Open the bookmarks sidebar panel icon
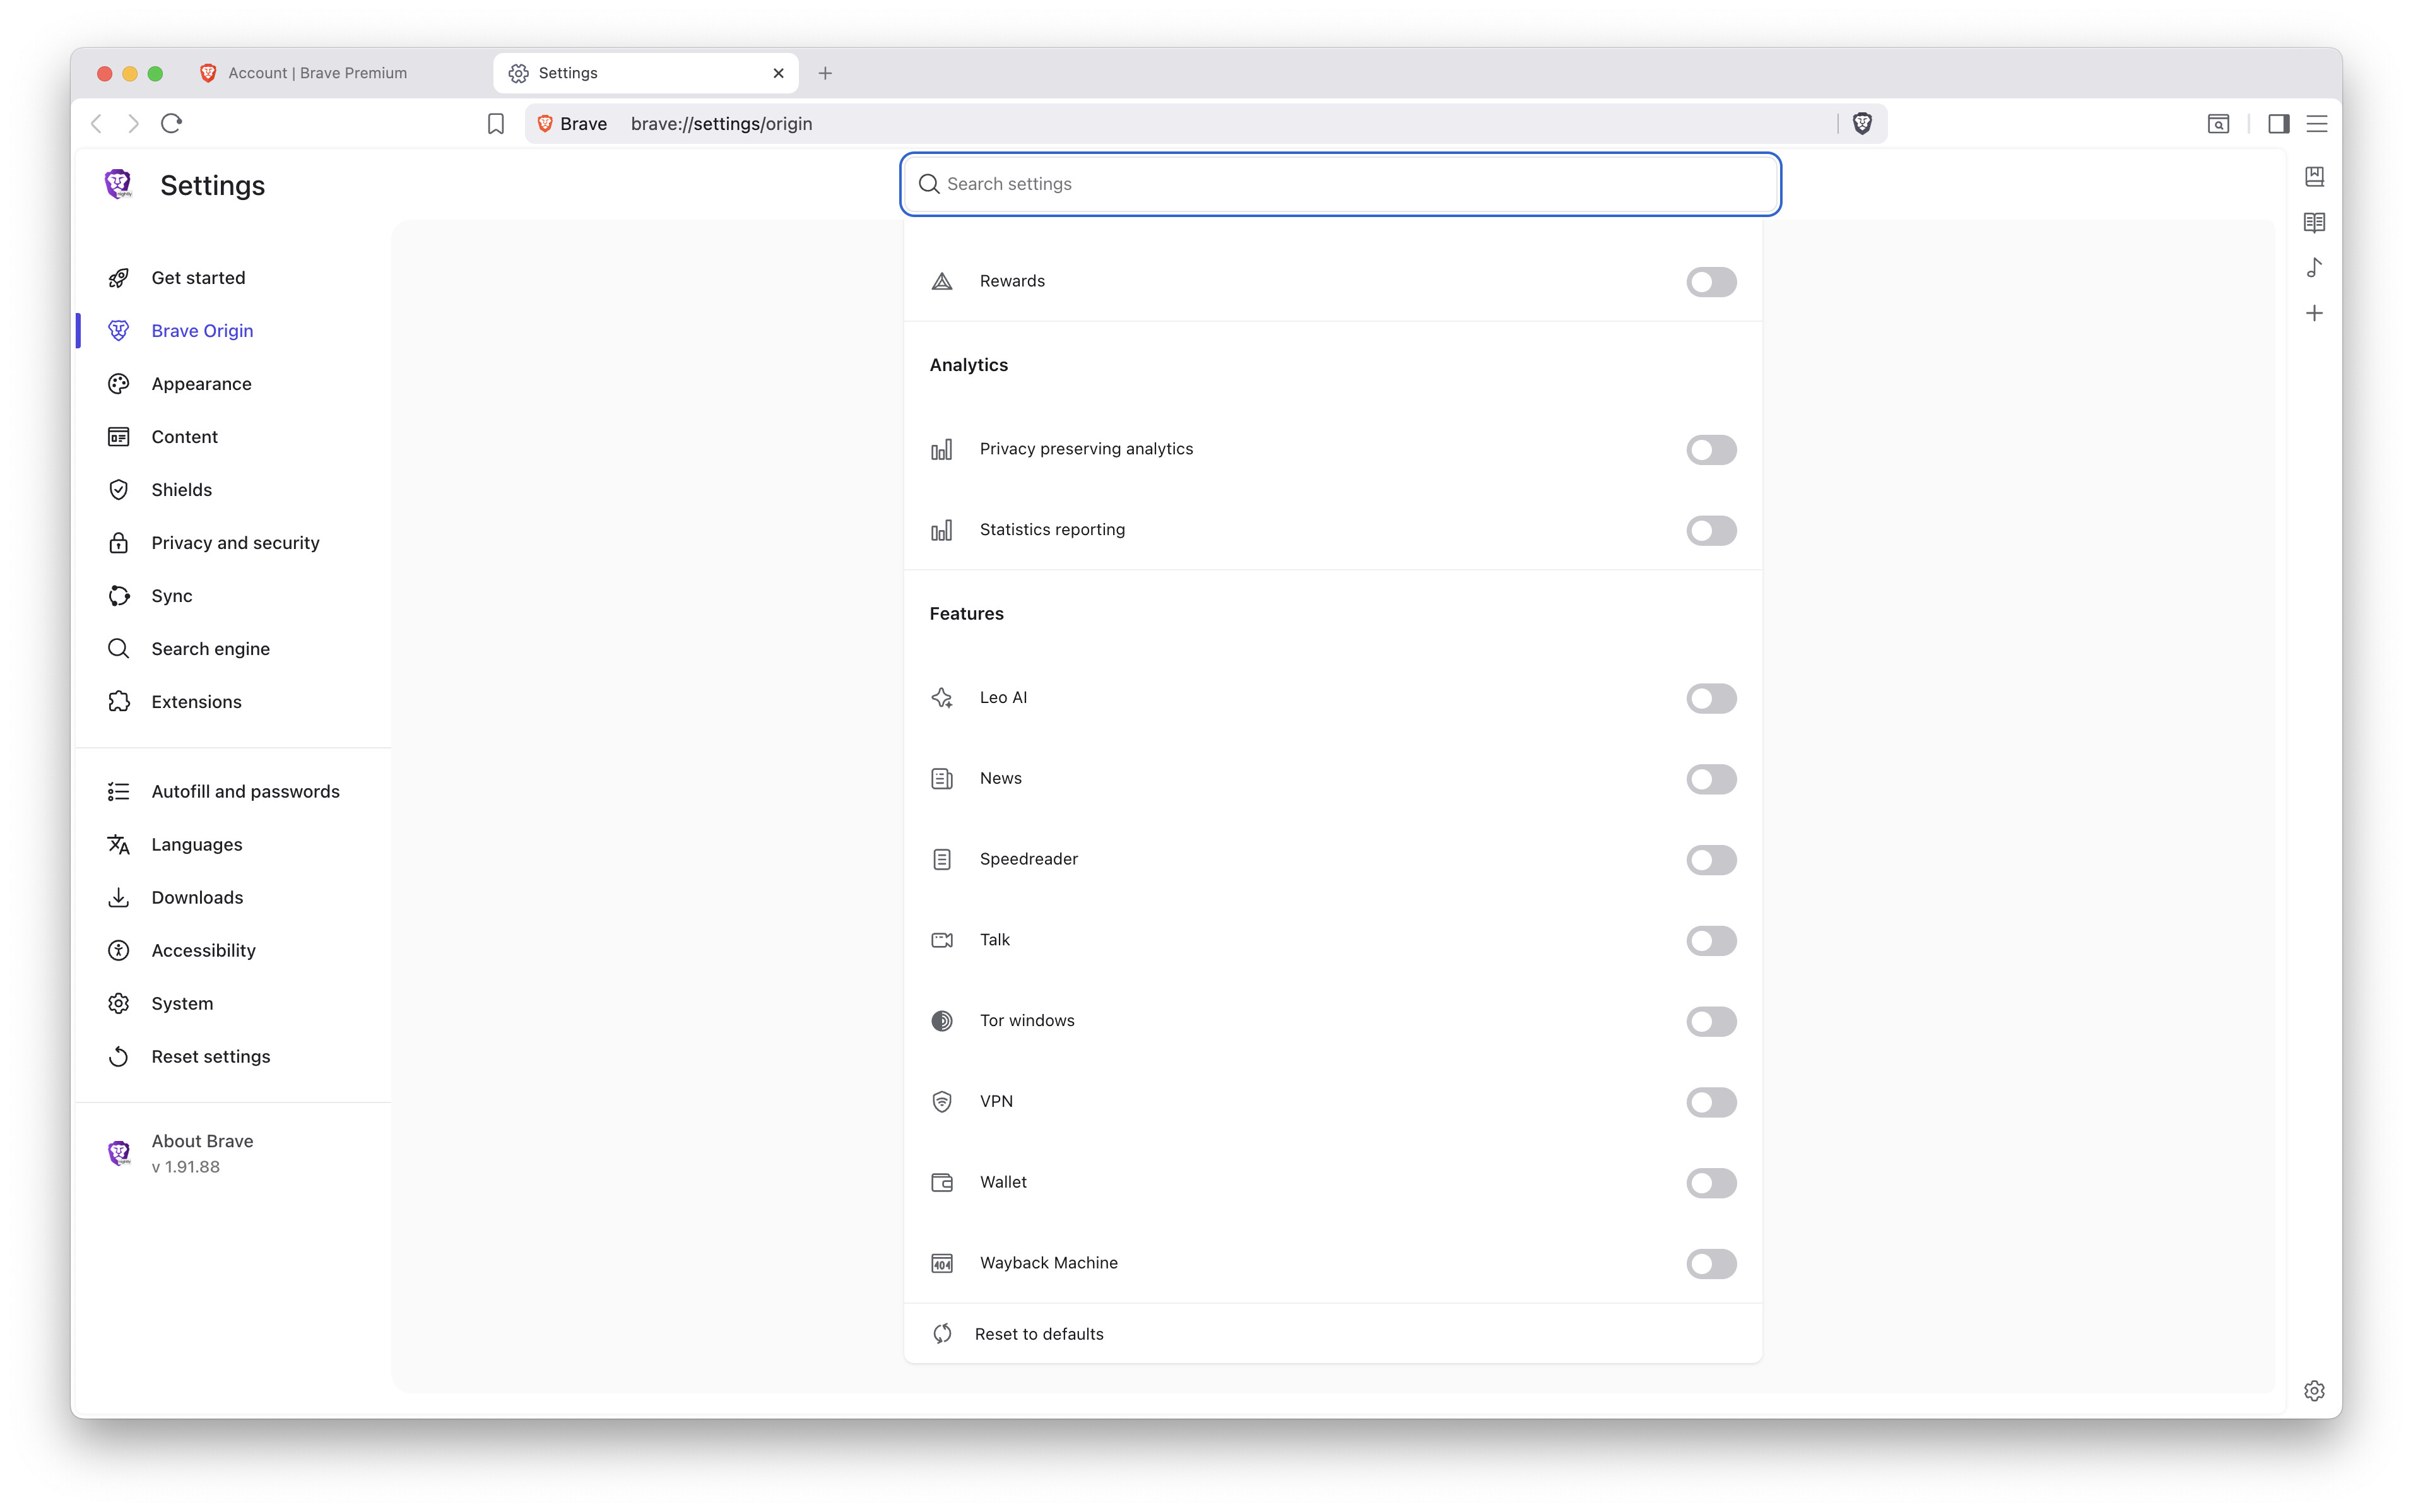The width and height of the screenshot is (2413, 1512). pyautogui.click(x=2313, y=177)
